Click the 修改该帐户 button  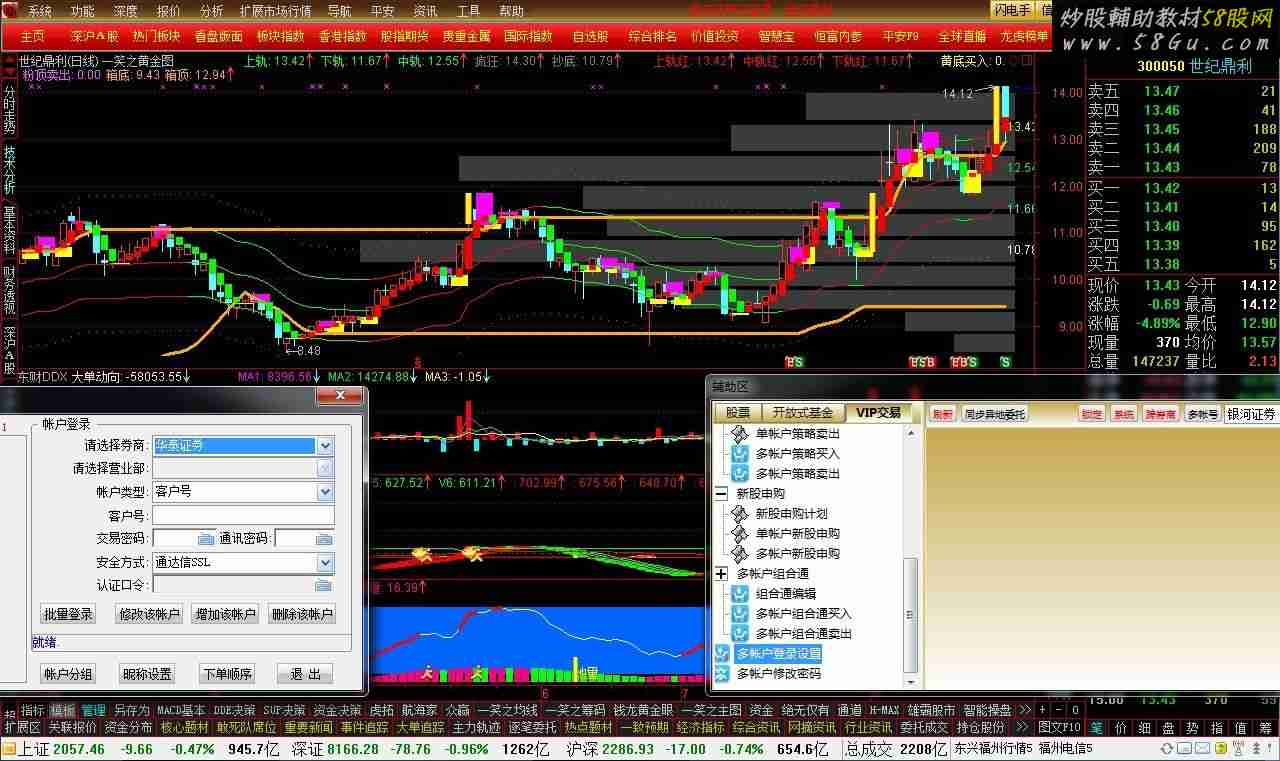point(149,614)
